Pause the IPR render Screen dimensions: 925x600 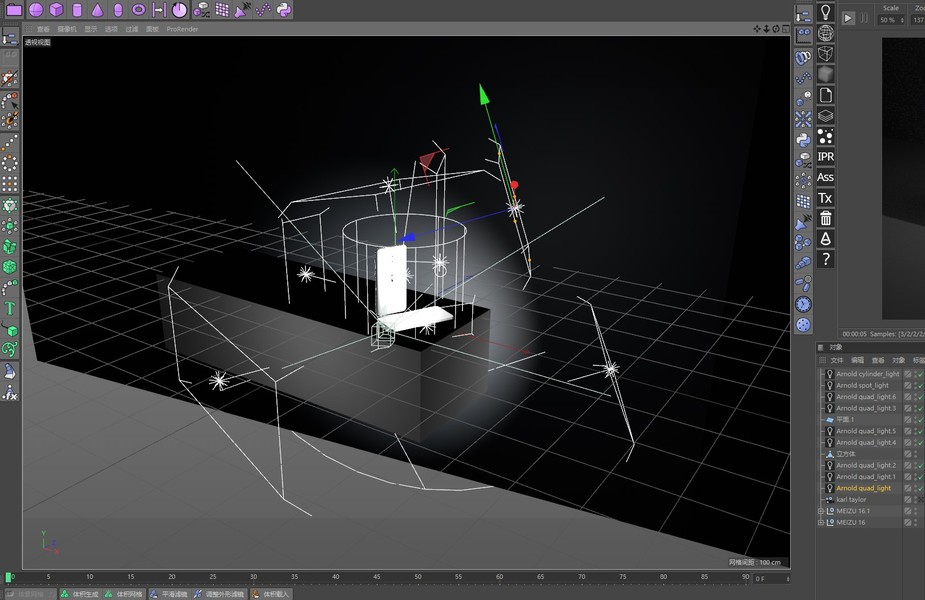click(864, 18)
